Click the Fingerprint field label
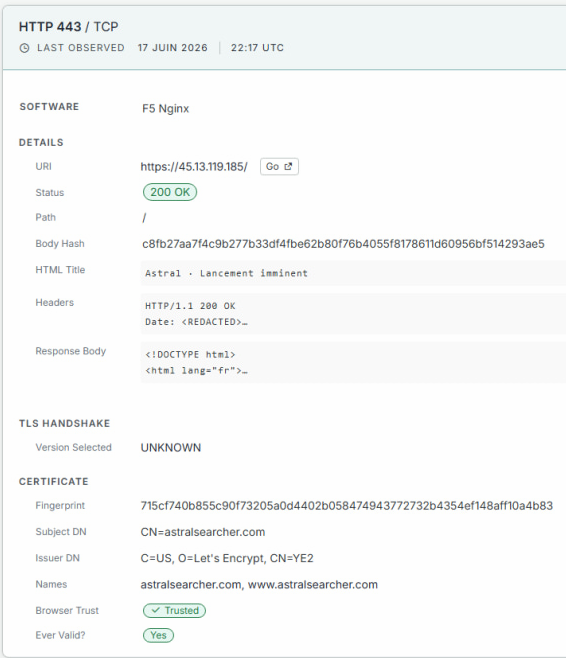The image size is (566, 658). click(60, 506)
